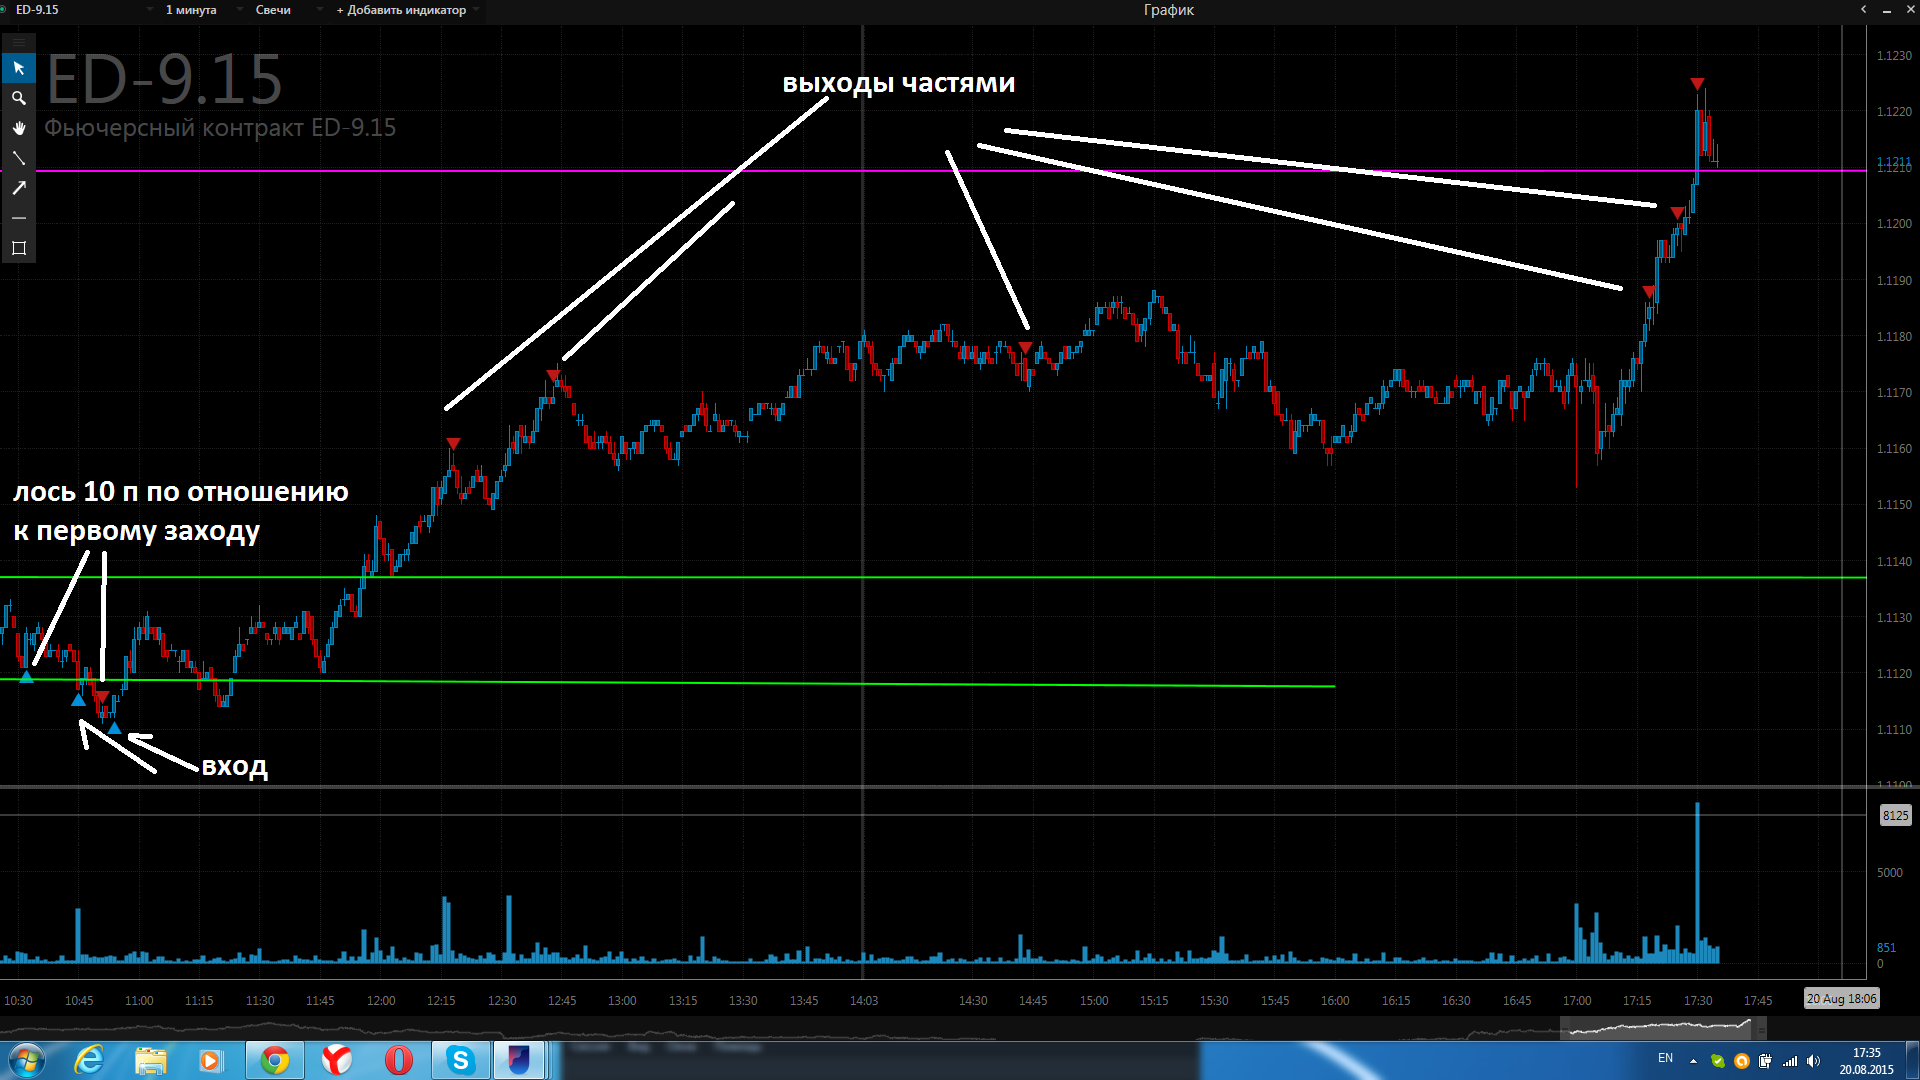Switch to trading terminal taskbar button
Viewport: 1920px width, 1080px height.
point(519,1060)
